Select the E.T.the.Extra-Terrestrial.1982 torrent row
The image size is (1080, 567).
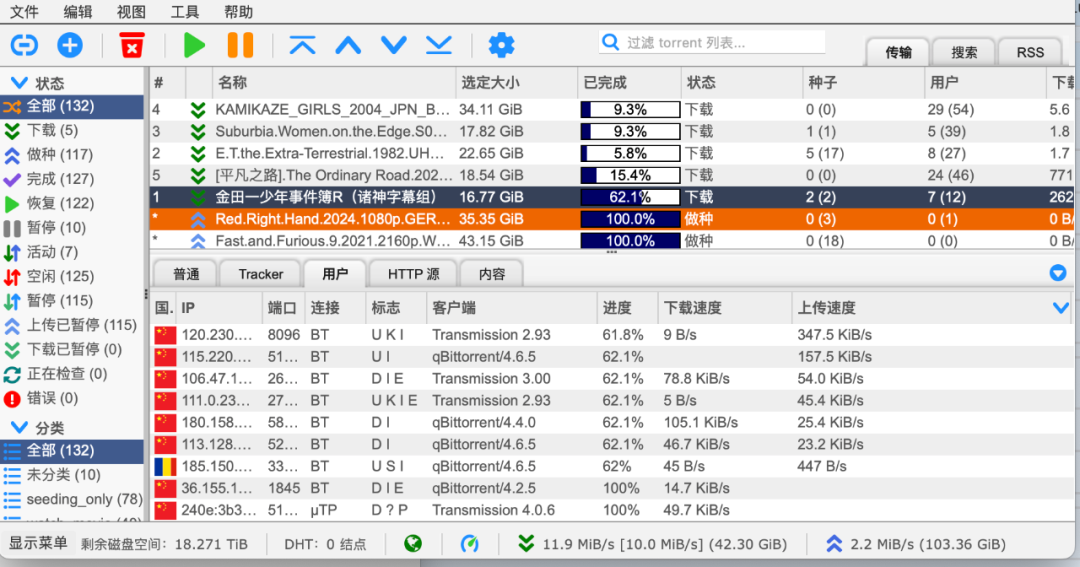(x=612, y=153)
